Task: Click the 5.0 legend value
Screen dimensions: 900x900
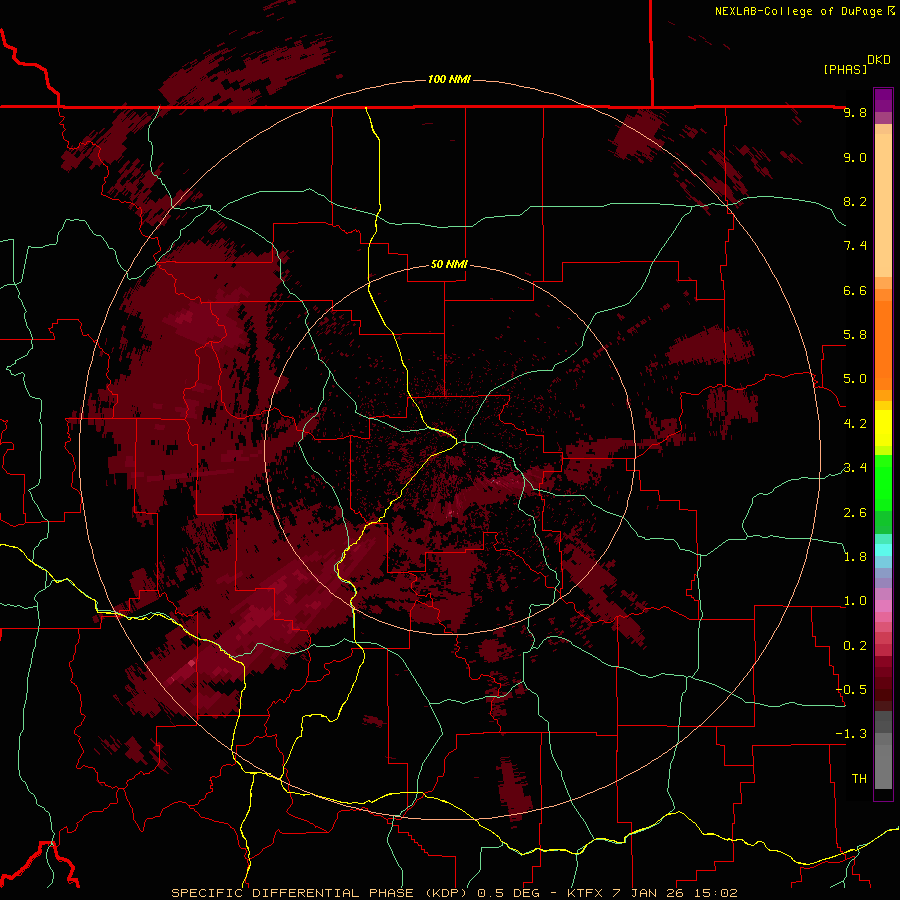Action: pos(855,379)
